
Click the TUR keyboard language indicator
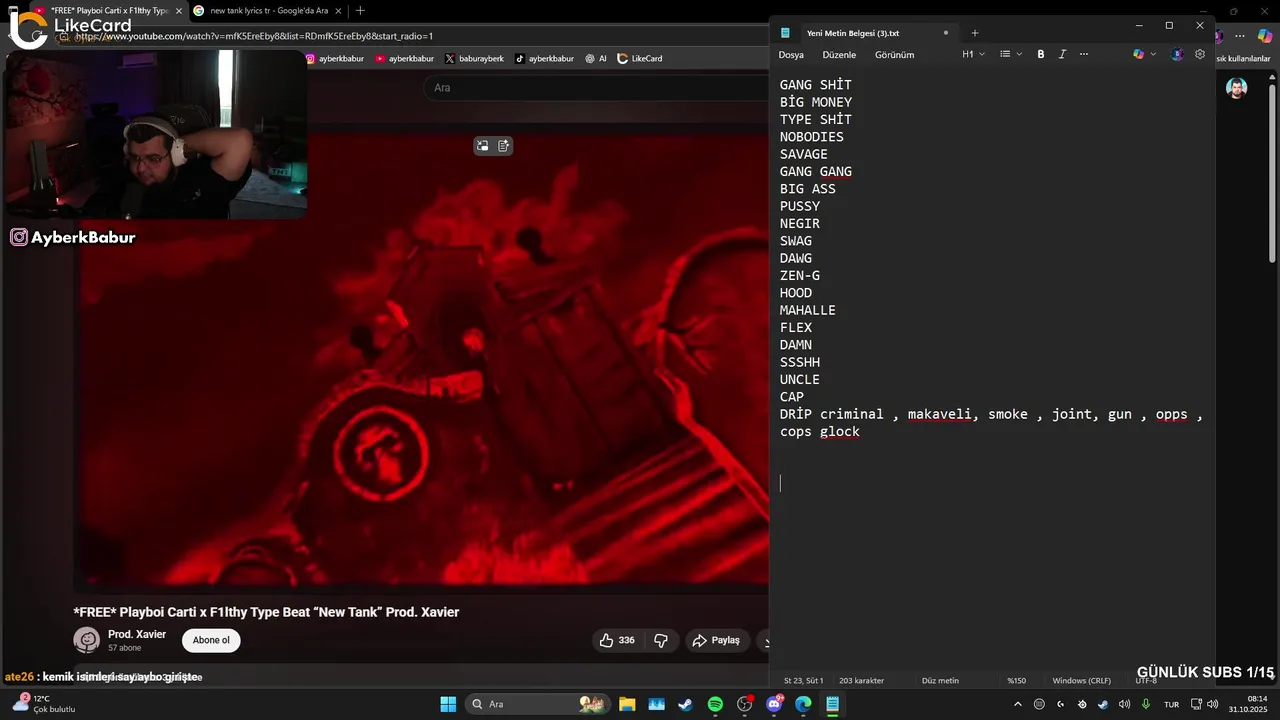pos(1171,704)
